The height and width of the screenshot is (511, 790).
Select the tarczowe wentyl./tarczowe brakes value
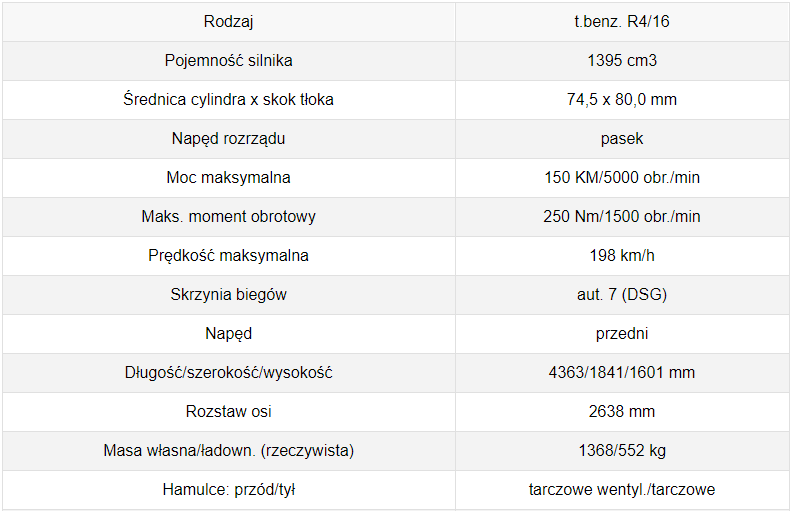[622, 489]
